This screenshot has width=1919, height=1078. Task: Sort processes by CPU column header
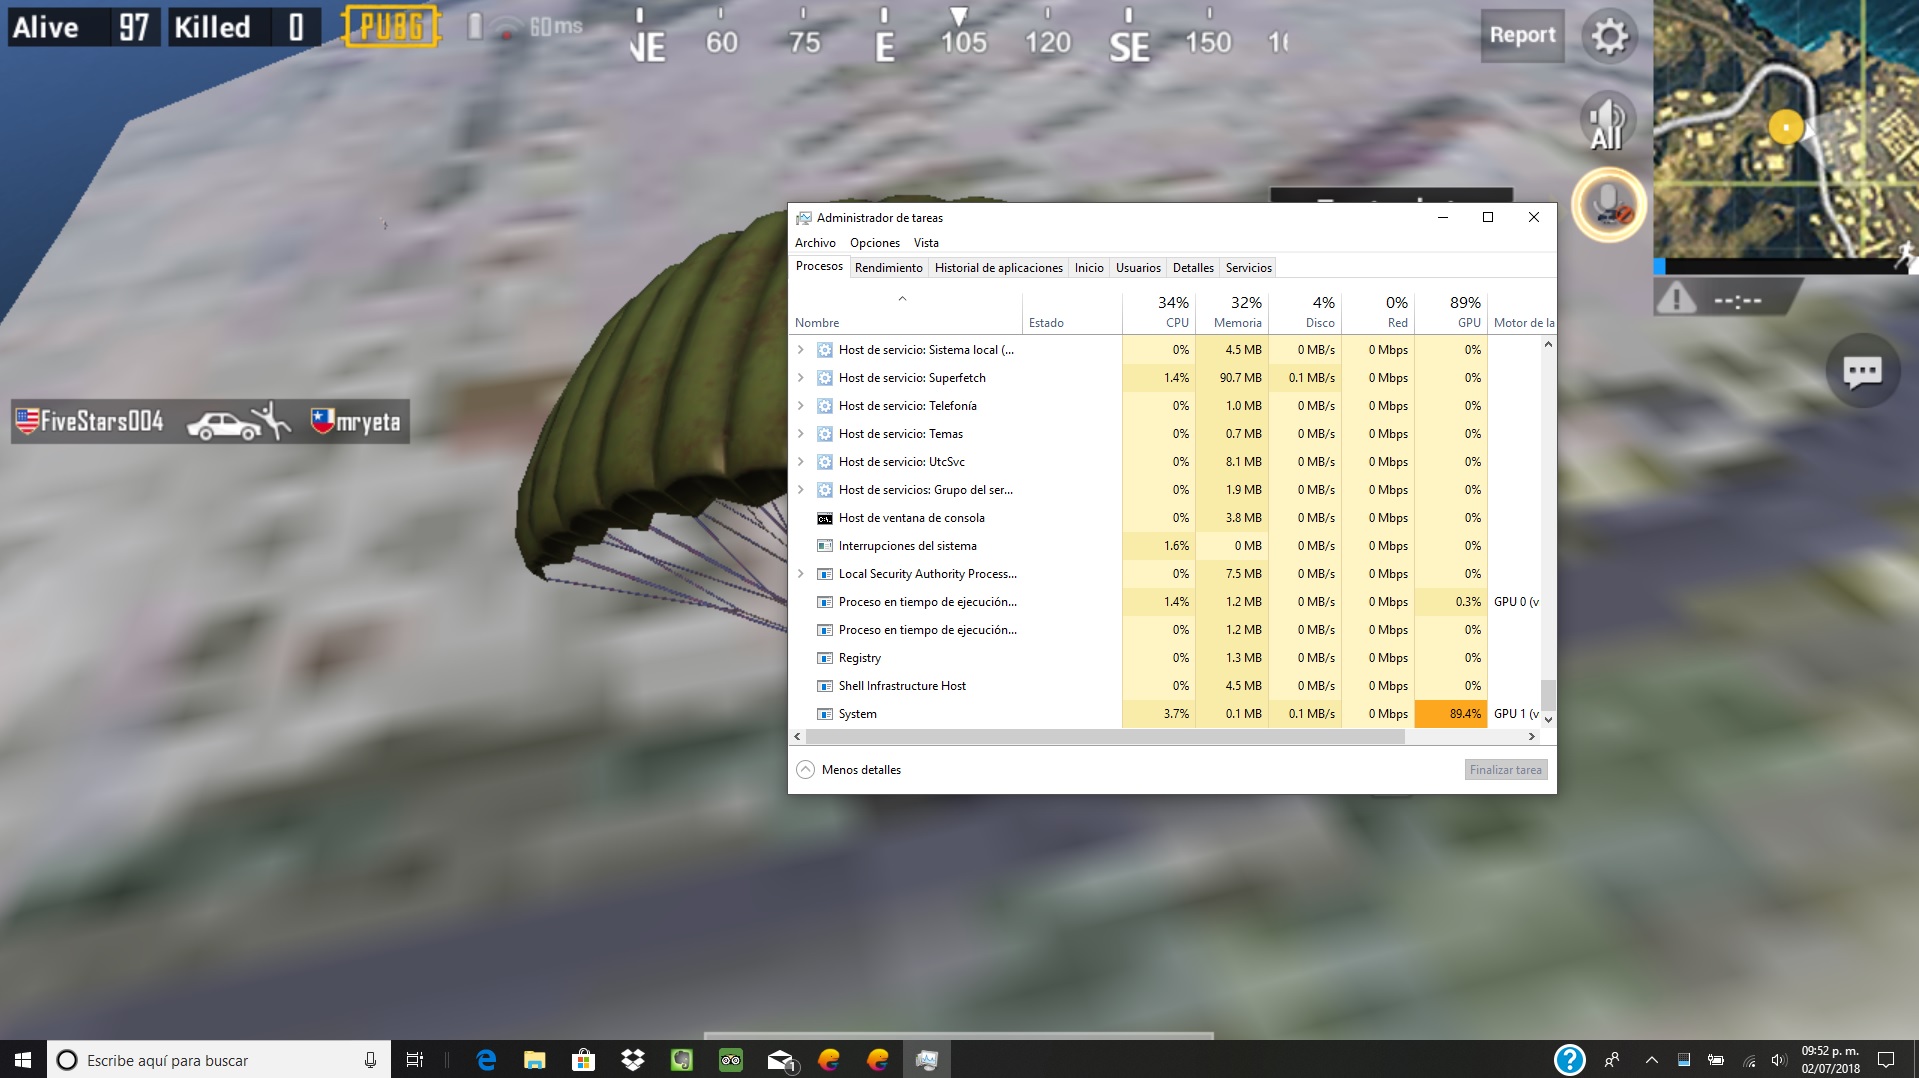pos(1159,313)
